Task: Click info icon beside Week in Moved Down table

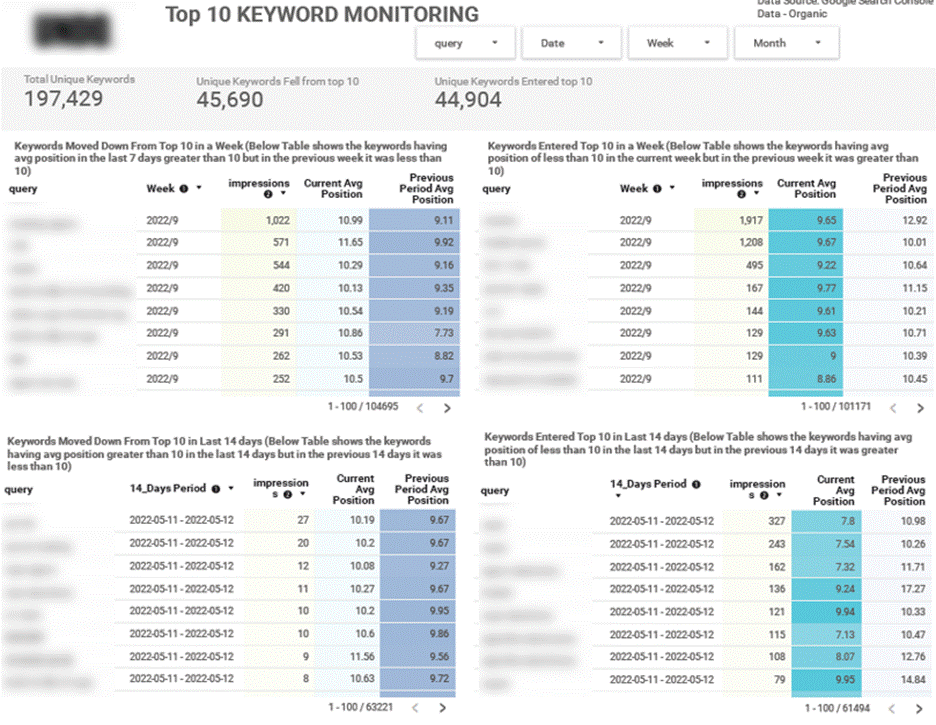Action: point(184,189)
